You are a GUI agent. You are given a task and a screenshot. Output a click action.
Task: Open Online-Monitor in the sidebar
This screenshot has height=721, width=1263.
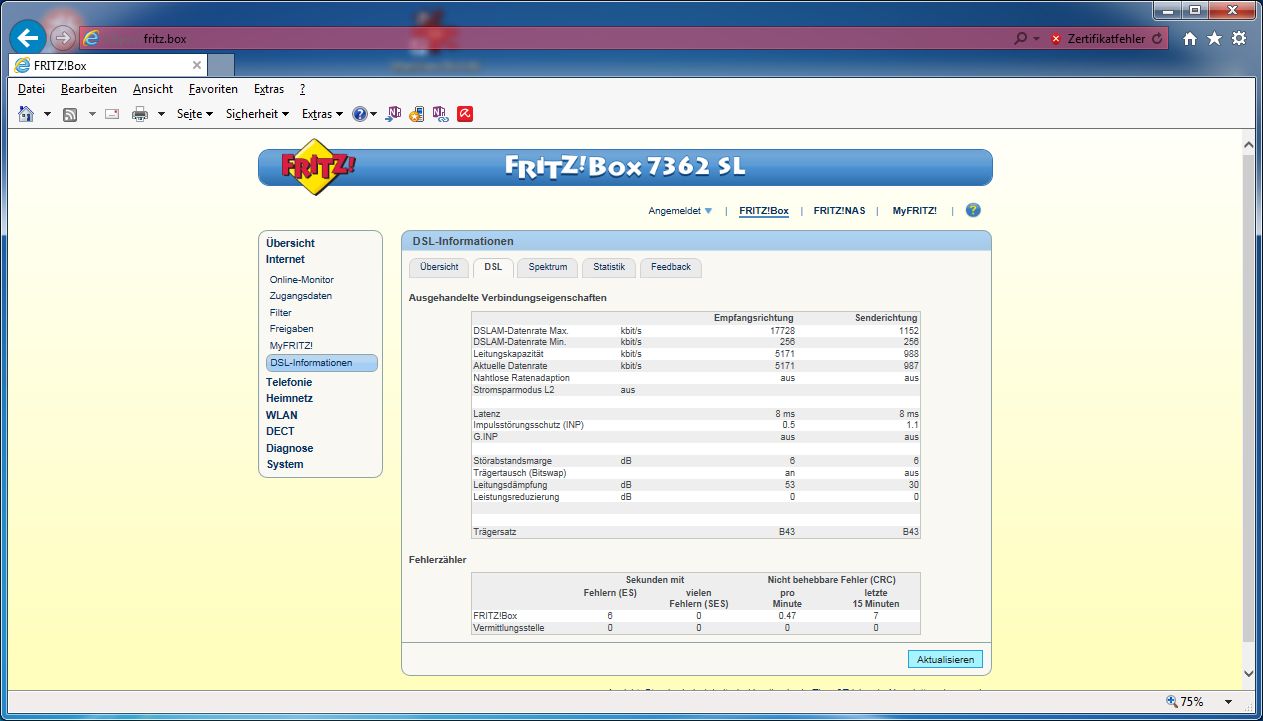pyautogui.click(x=302, y=280)
